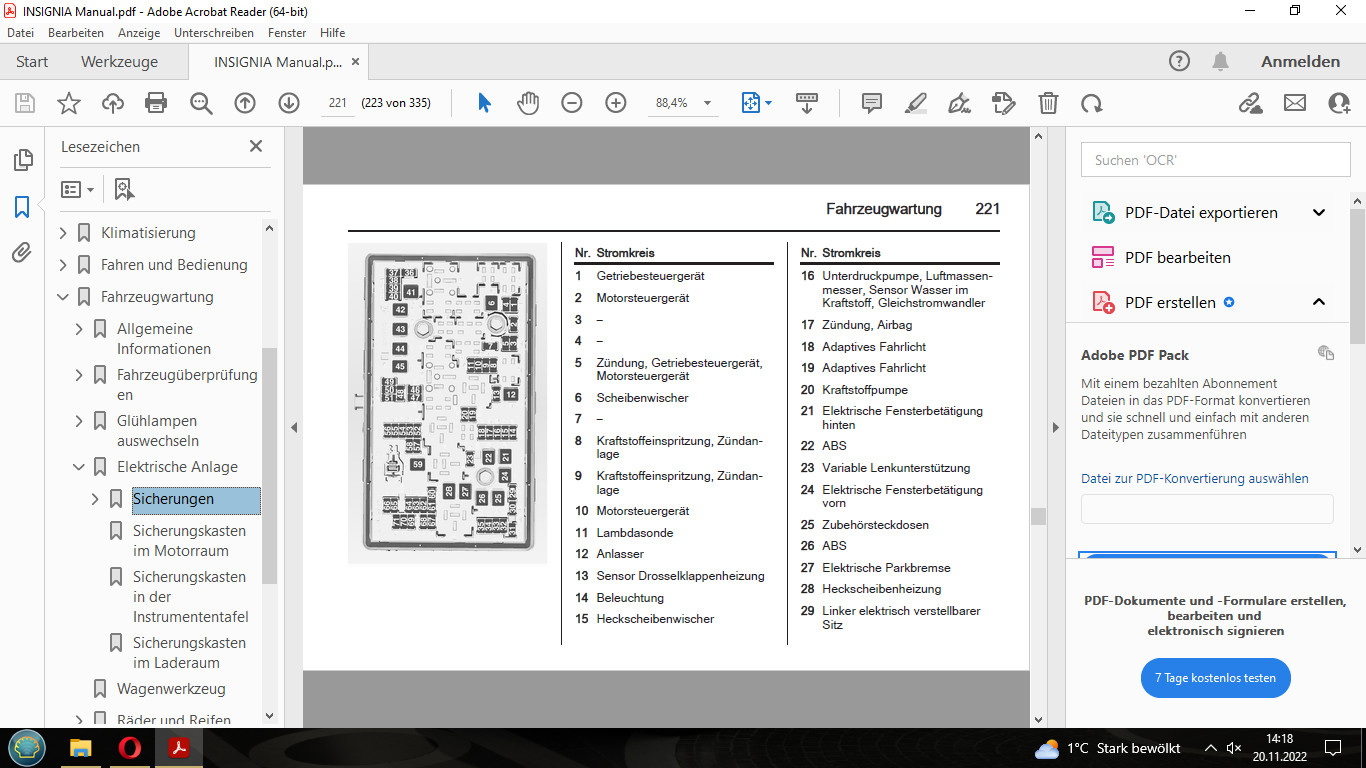The height and width of the screenshot is (768, 1366).
Task: Expand the Glühlampen auswechseln bookmark
Action: [x=79, y=421]
